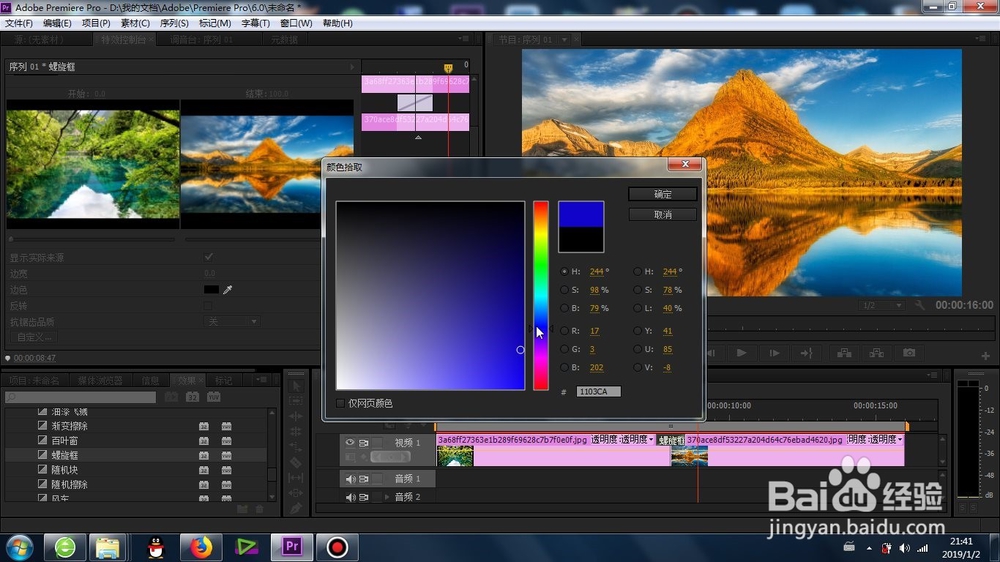Switch to the 信息 tab
This screenshot has height=562, width=1000.
151,380
